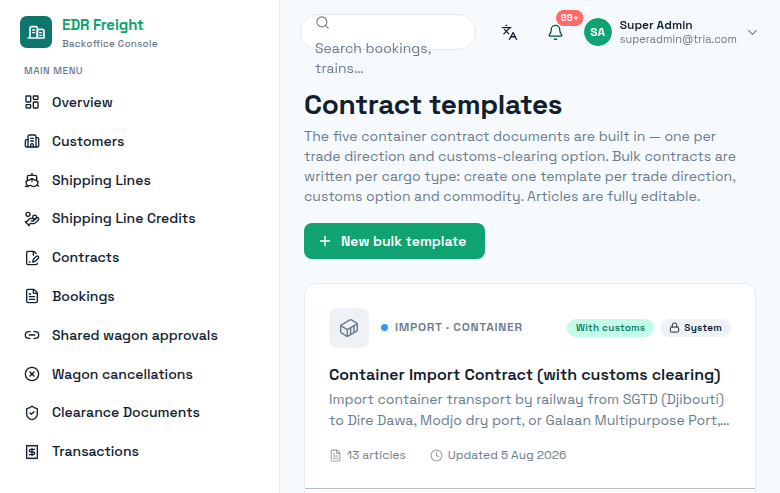The height and width of the screenshot is (493, 780).
Task: Click the Wagon cancellations circled-x icon
Action: tap(32, 374)
